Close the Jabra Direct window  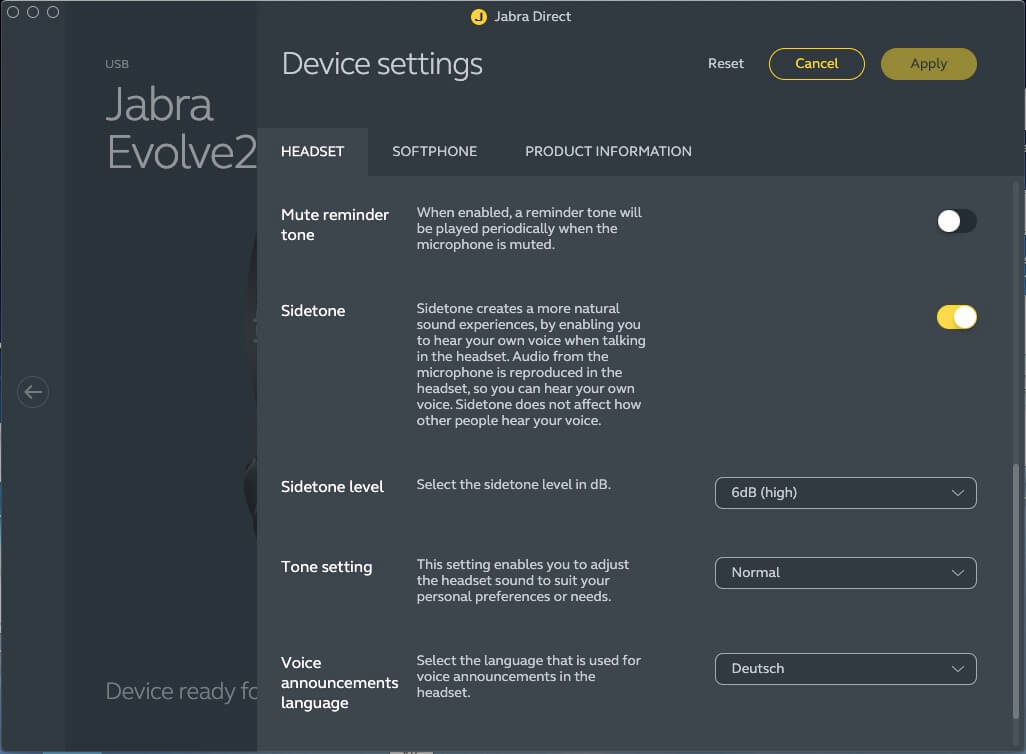[x=14, y=12]
